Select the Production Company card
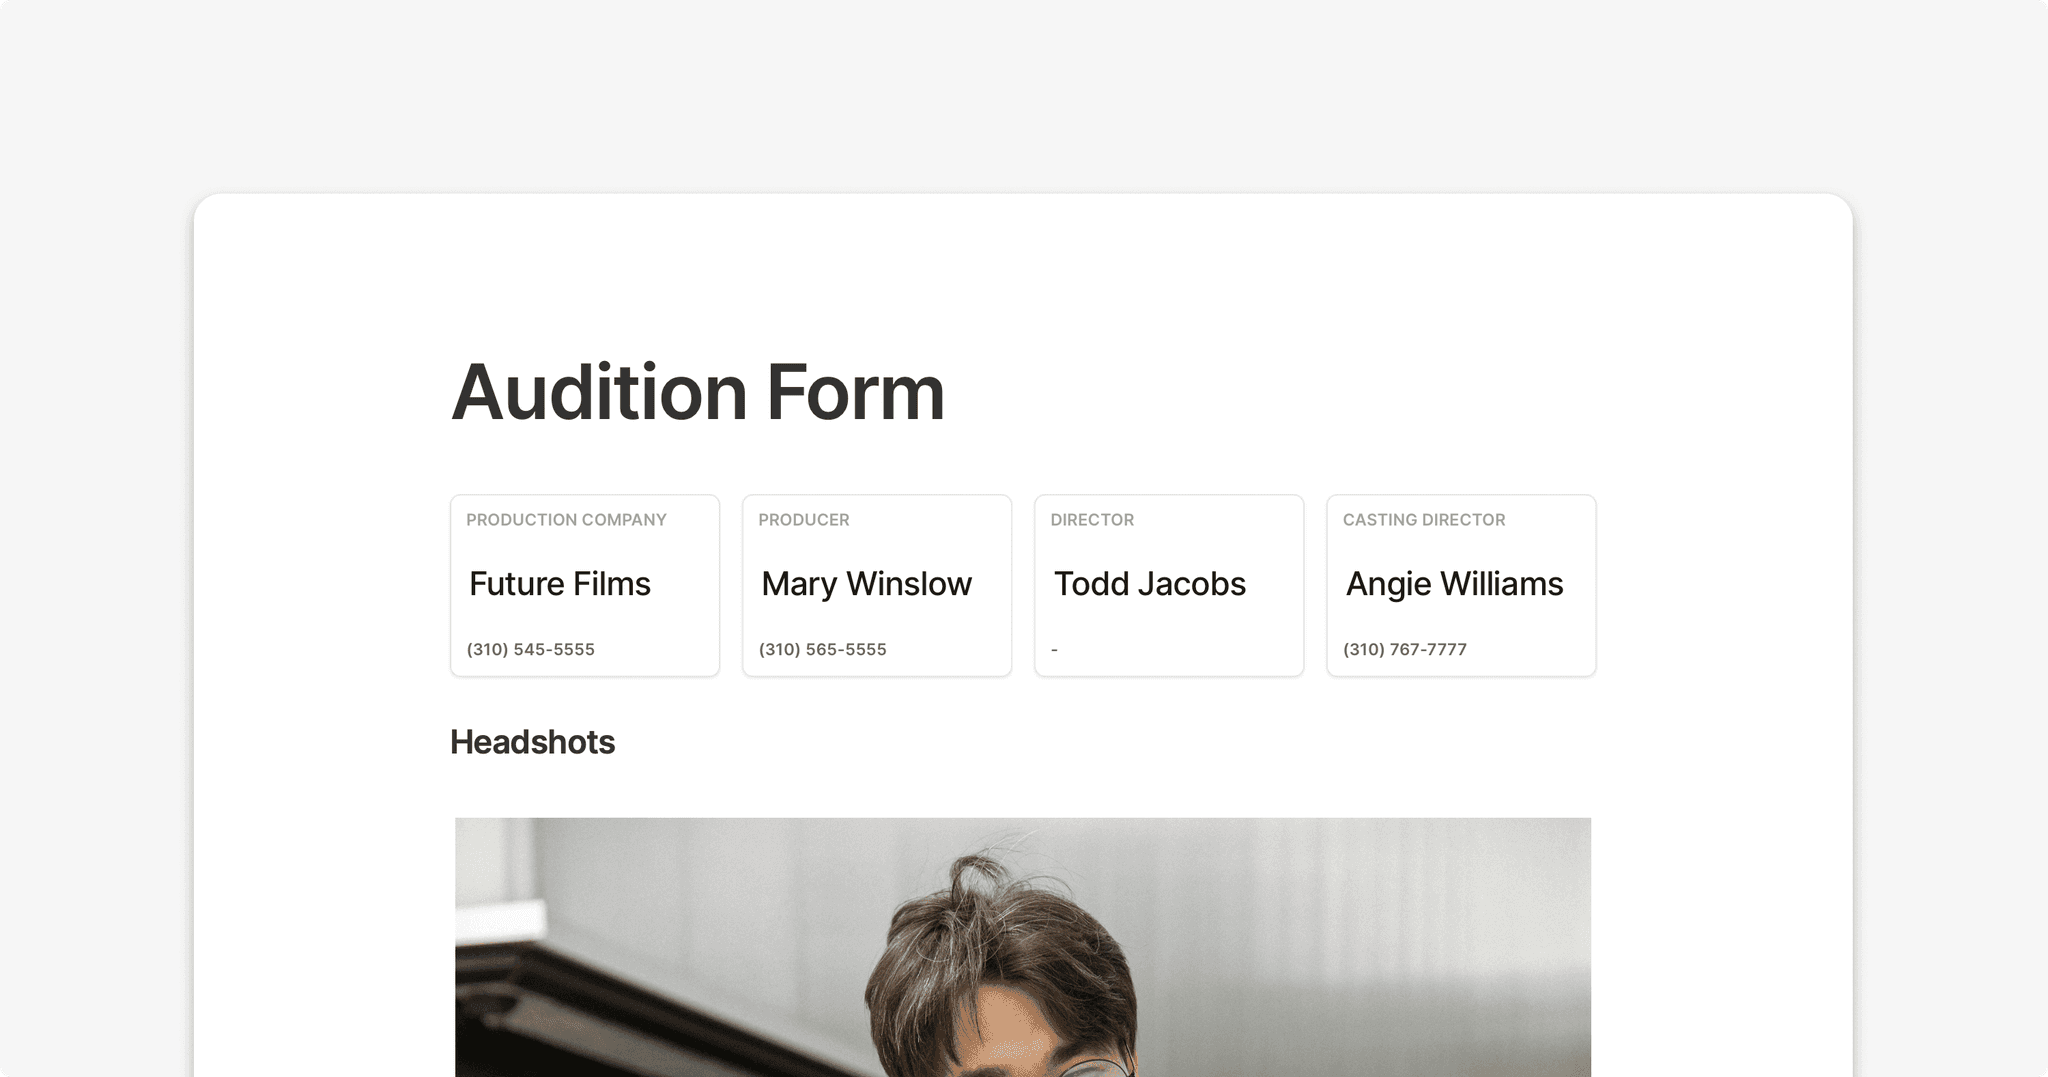Image resolution: width=2048 pixels, height=1077 pixels. 584,585
